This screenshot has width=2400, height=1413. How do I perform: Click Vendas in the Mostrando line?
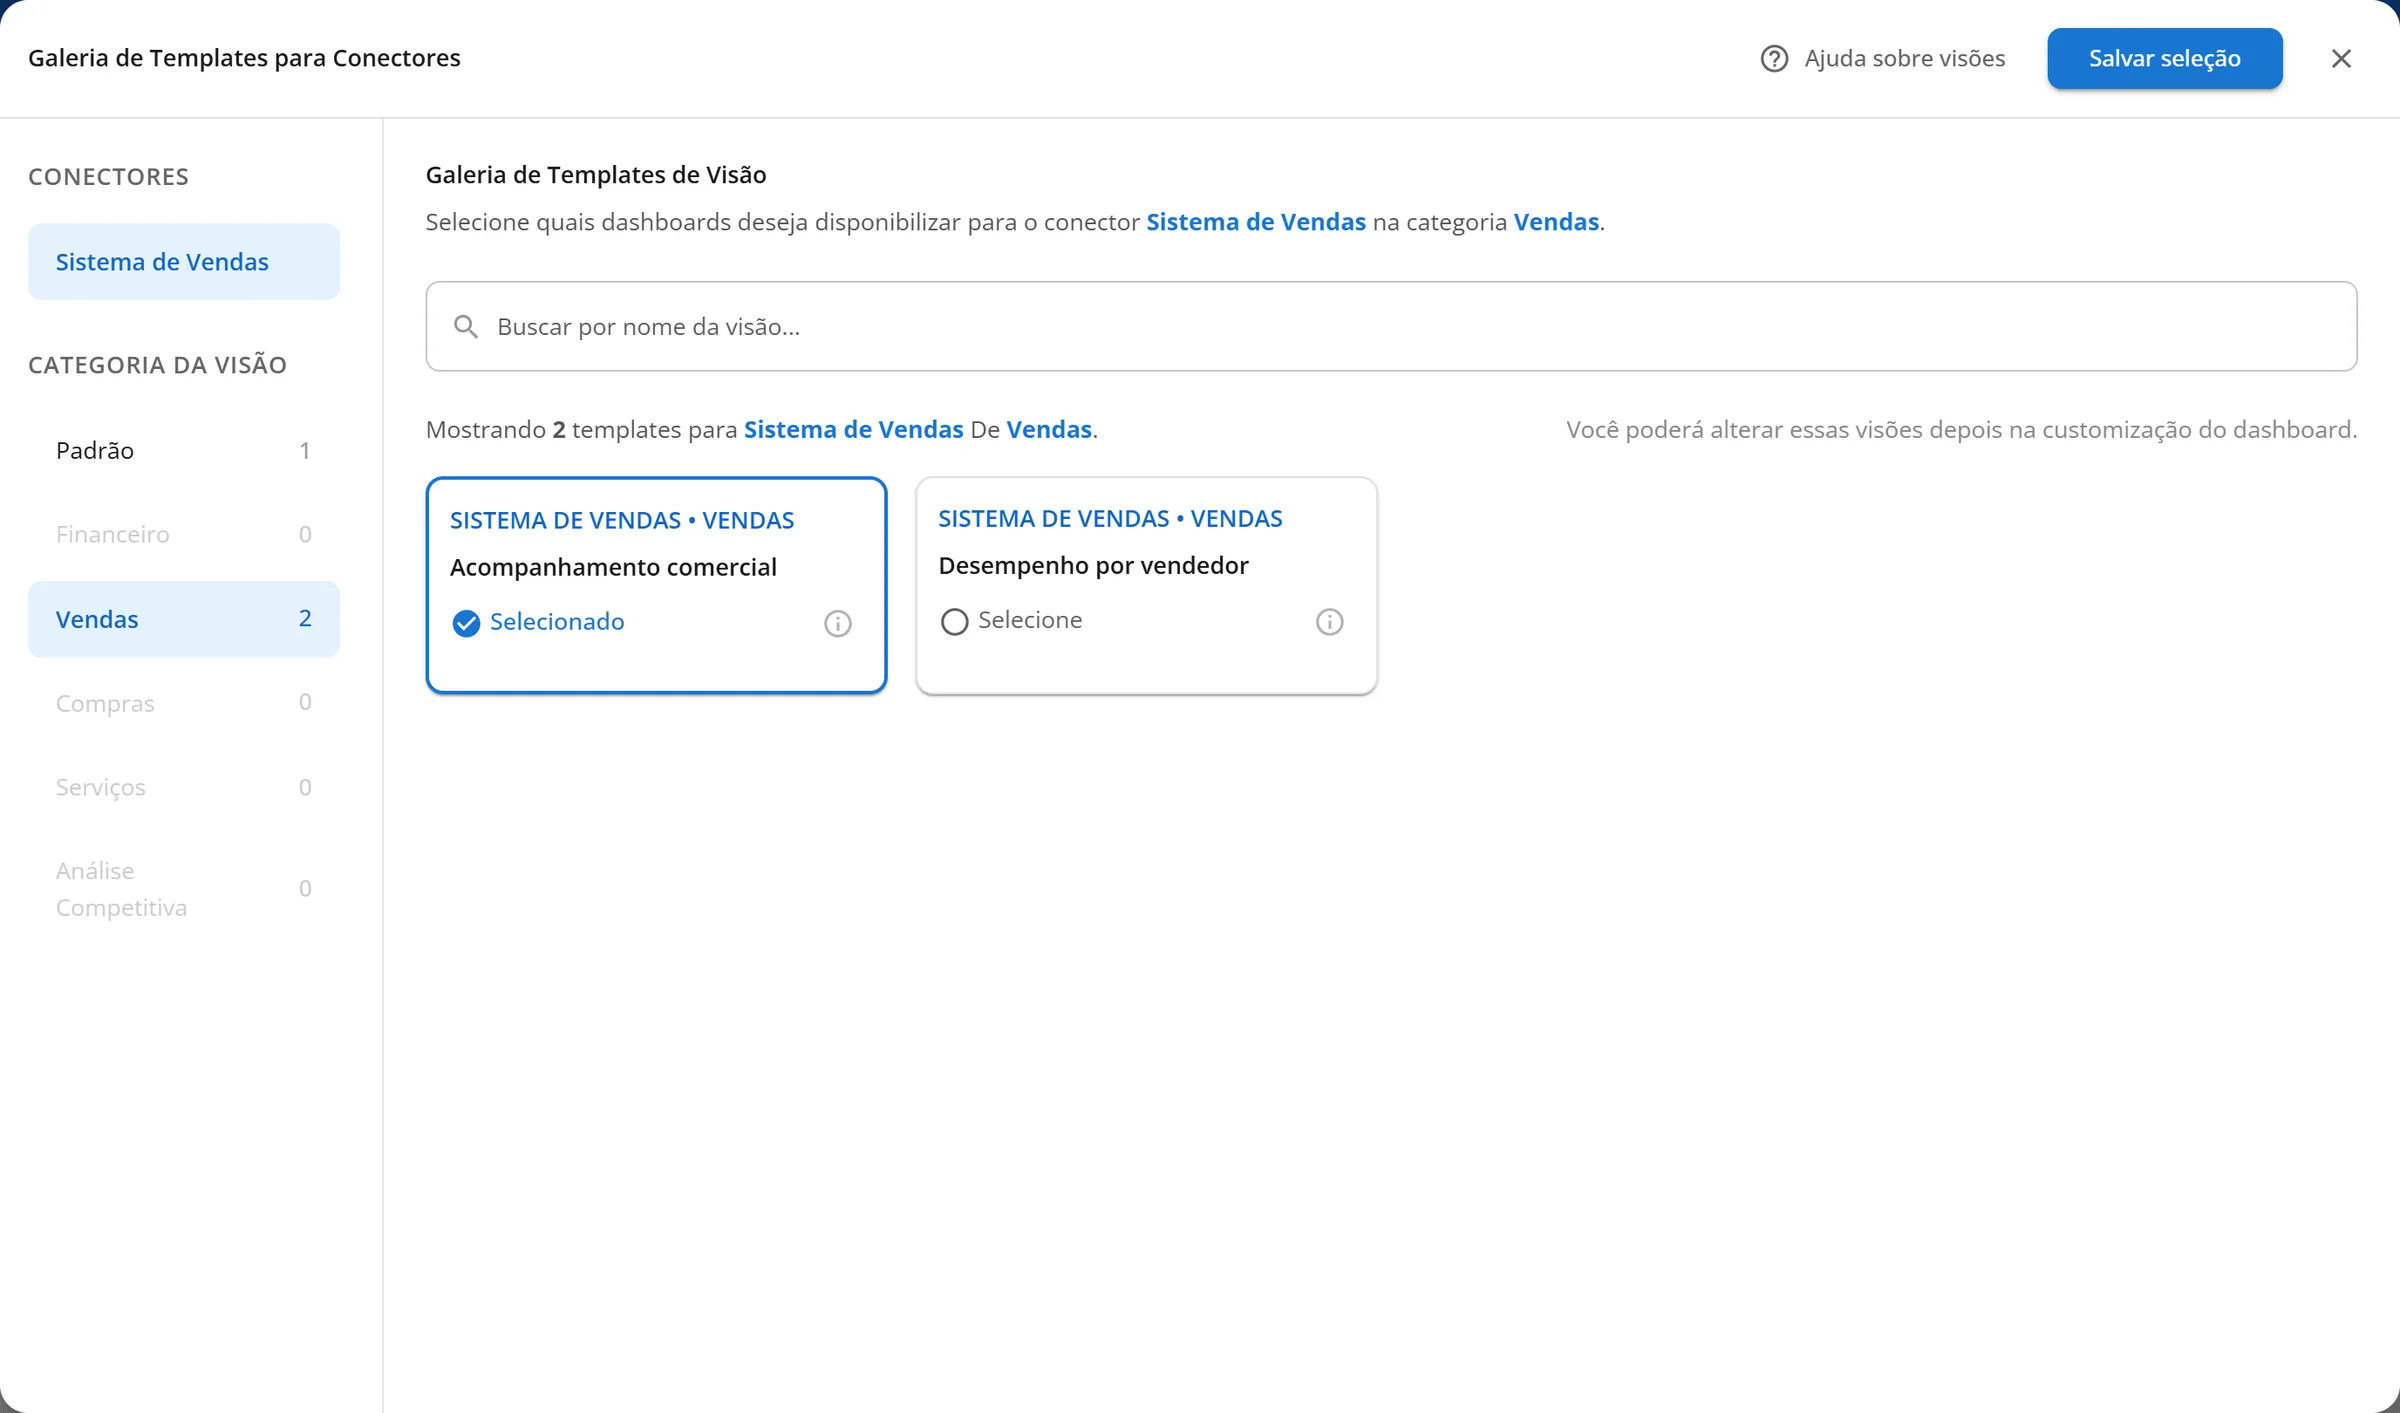[x=1048, y=429]
